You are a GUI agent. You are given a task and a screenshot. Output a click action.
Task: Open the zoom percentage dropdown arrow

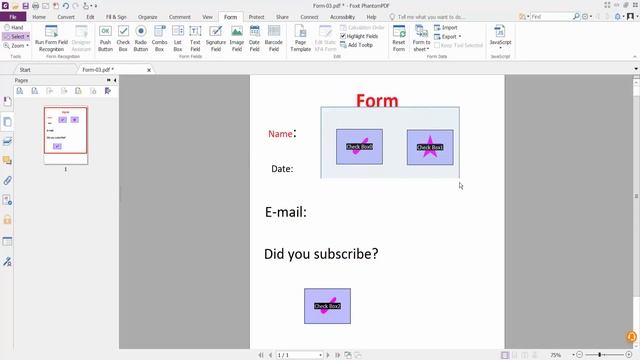point(573,355)
